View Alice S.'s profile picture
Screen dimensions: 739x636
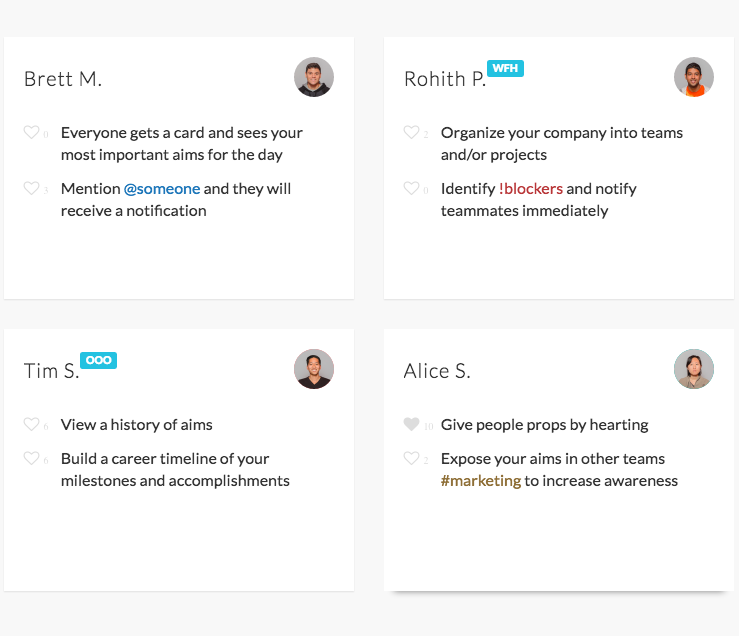[694, 369]
